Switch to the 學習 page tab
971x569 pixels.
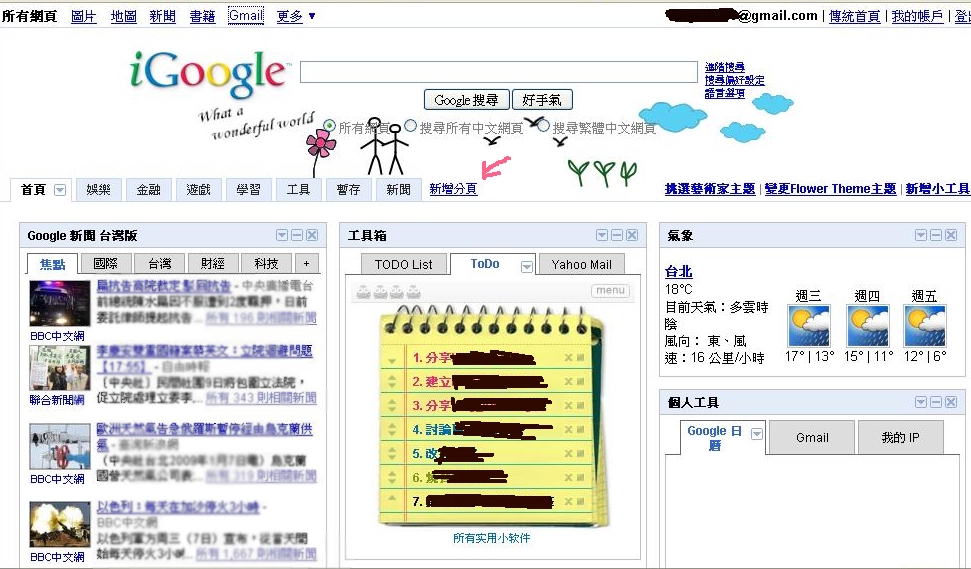click(248, 189)
